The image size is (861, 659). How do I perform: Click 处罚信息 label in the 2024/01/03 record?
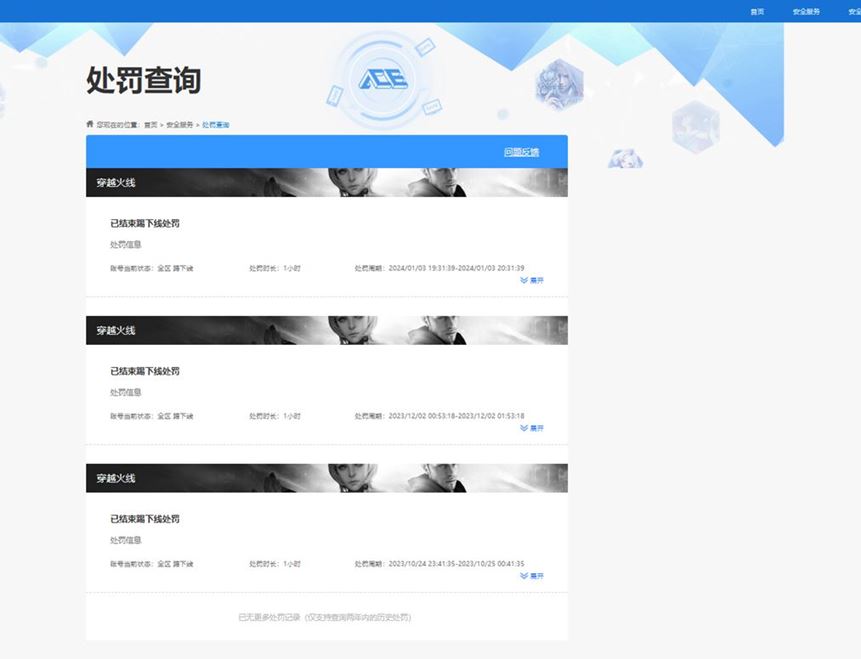click(x=126, y=244)
